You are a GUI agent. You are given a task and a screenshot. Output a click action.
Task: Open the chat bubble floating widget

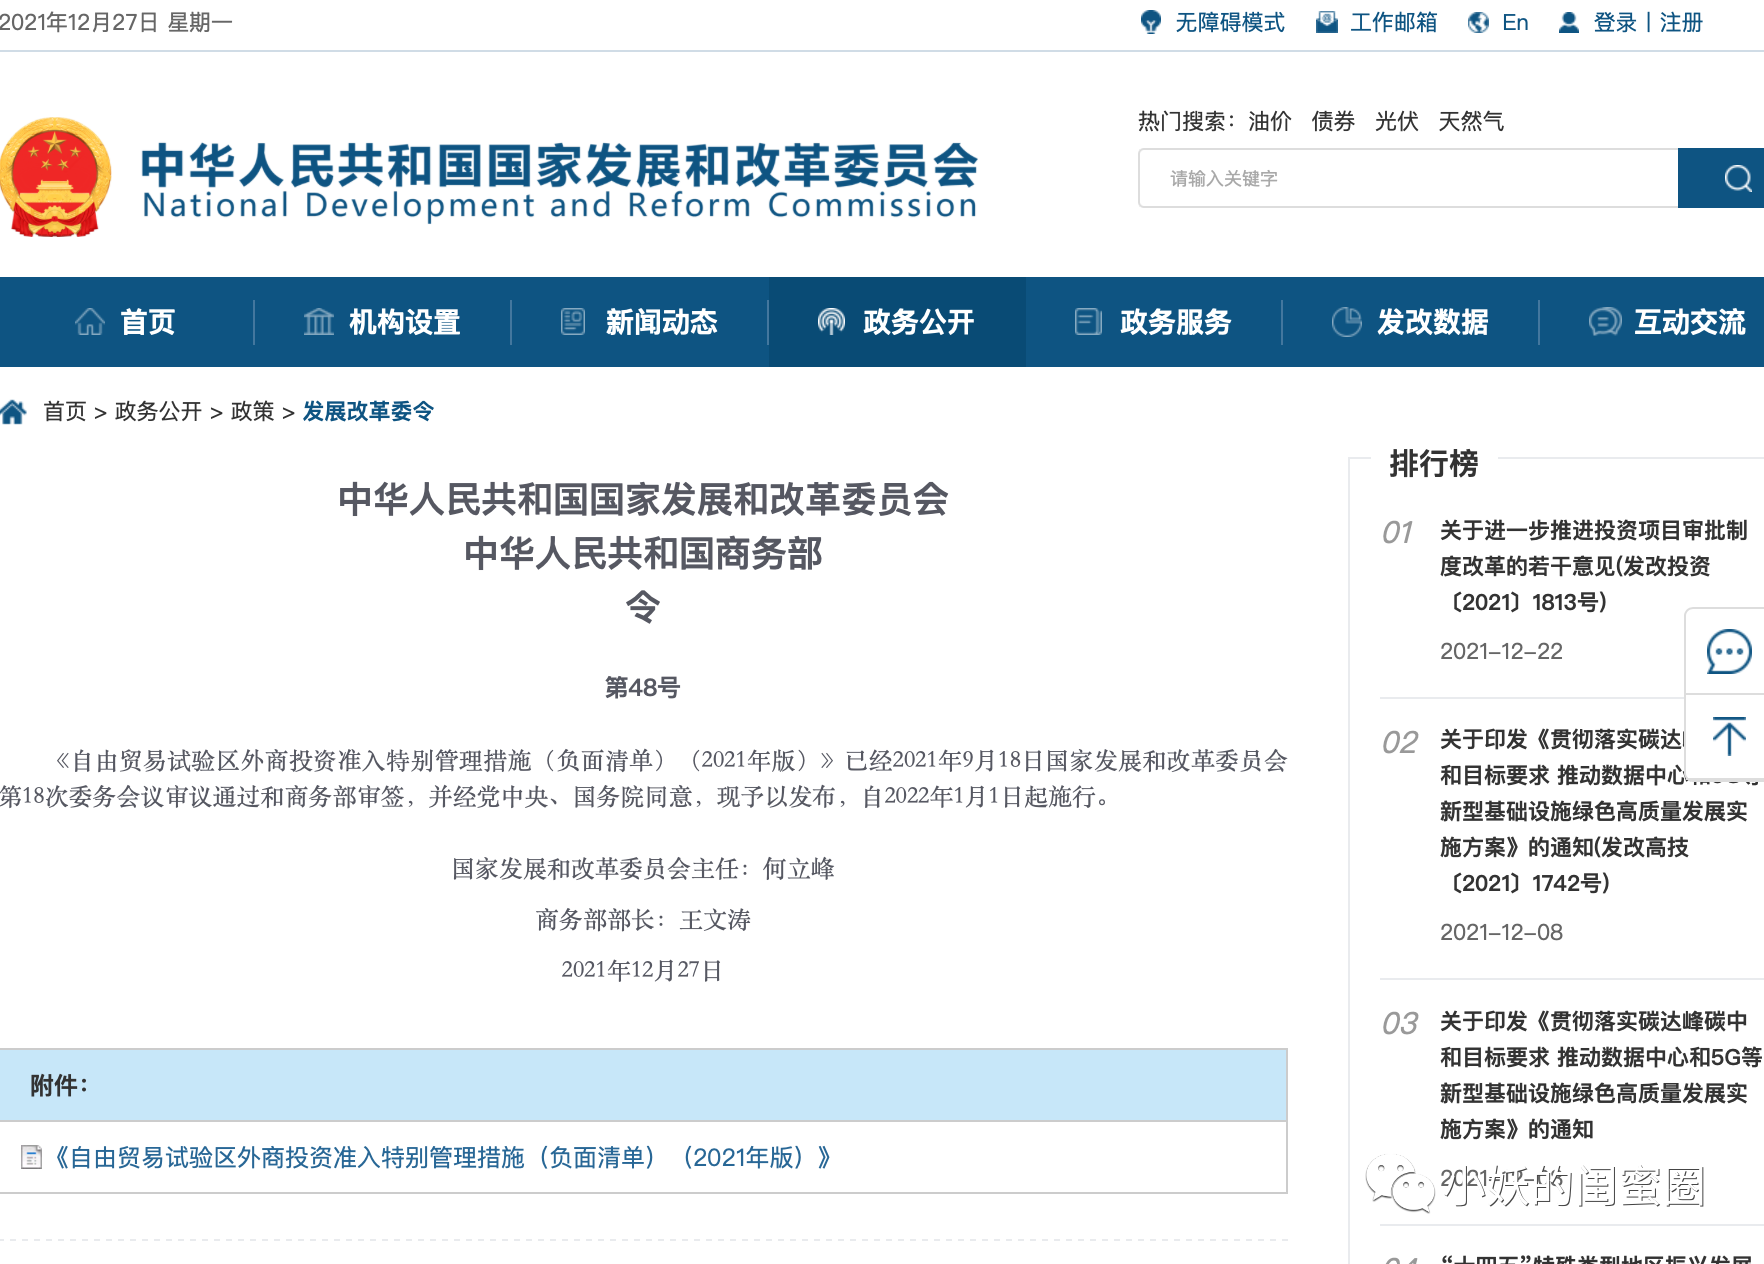tap(1728, 652)
